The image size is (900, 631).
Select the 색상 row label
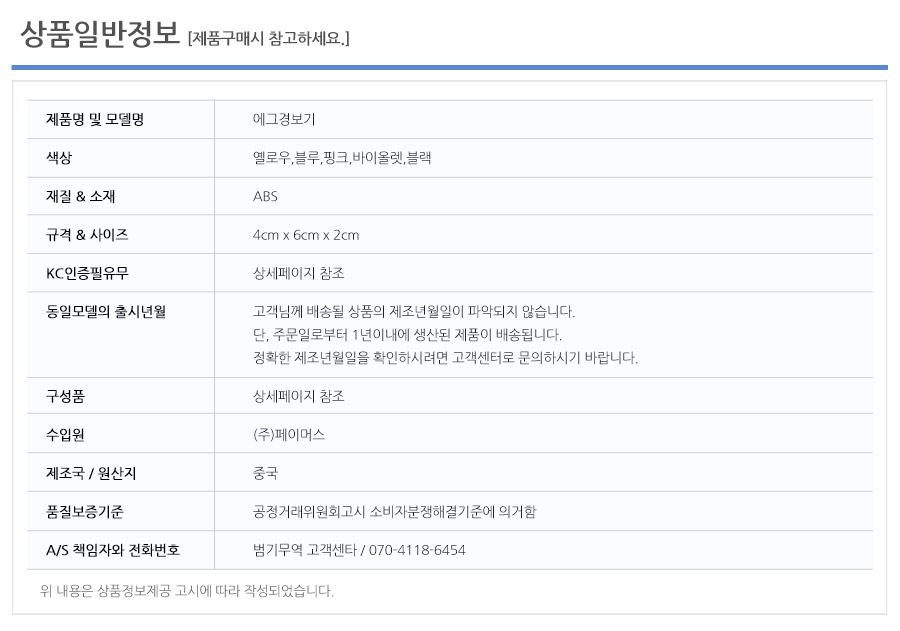coord(59,158)
